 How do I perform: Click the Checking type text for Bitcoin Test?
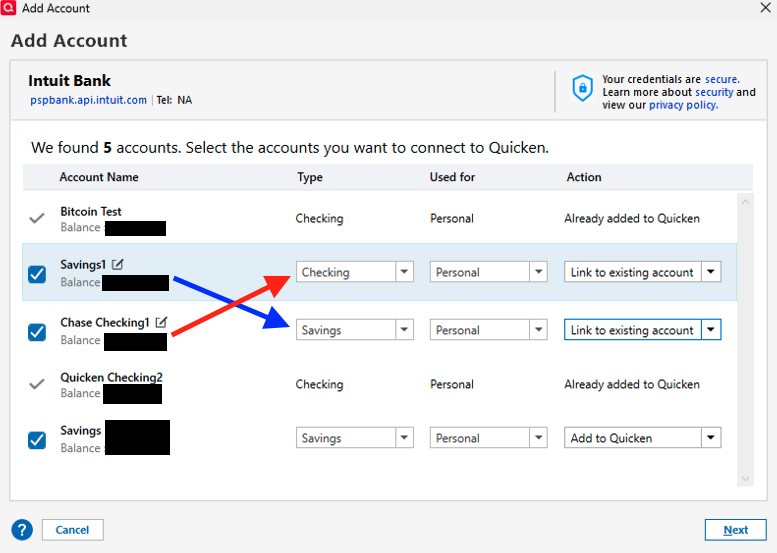pos(319,219)
